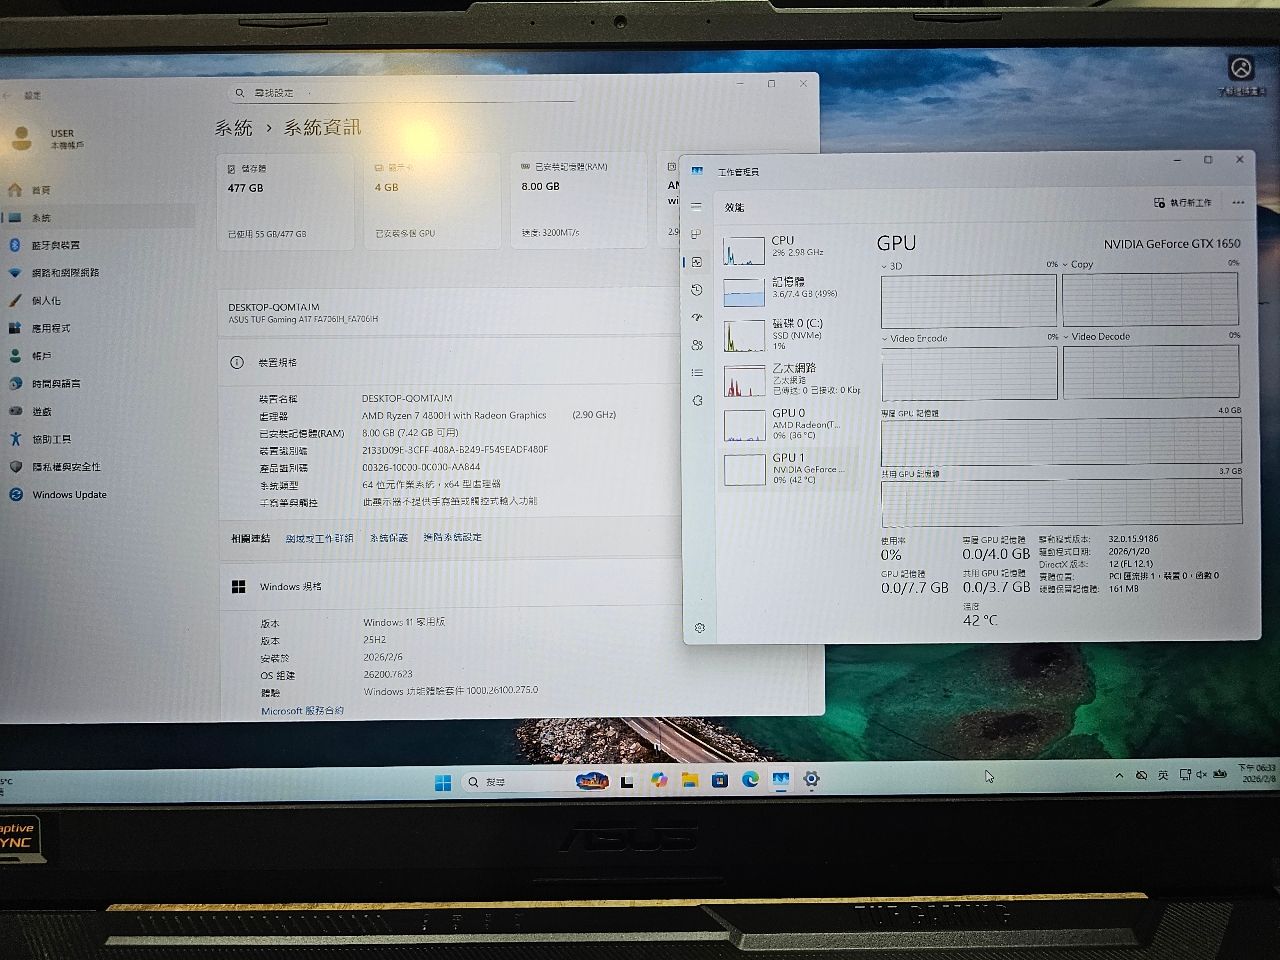The height and width of the screenshot is (960, 1280).
Task: Open the Users icon in Task Manager sidebar
Action: coord(697,345)
